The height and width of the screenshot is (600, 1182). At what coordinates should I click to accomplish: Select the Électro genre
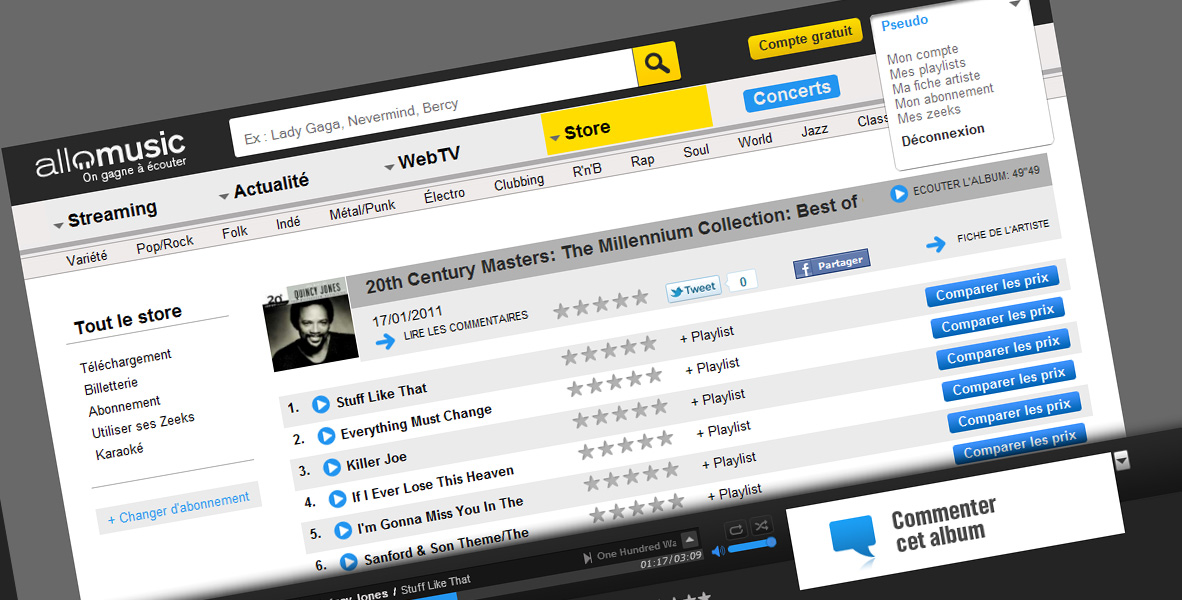(444, 196)
